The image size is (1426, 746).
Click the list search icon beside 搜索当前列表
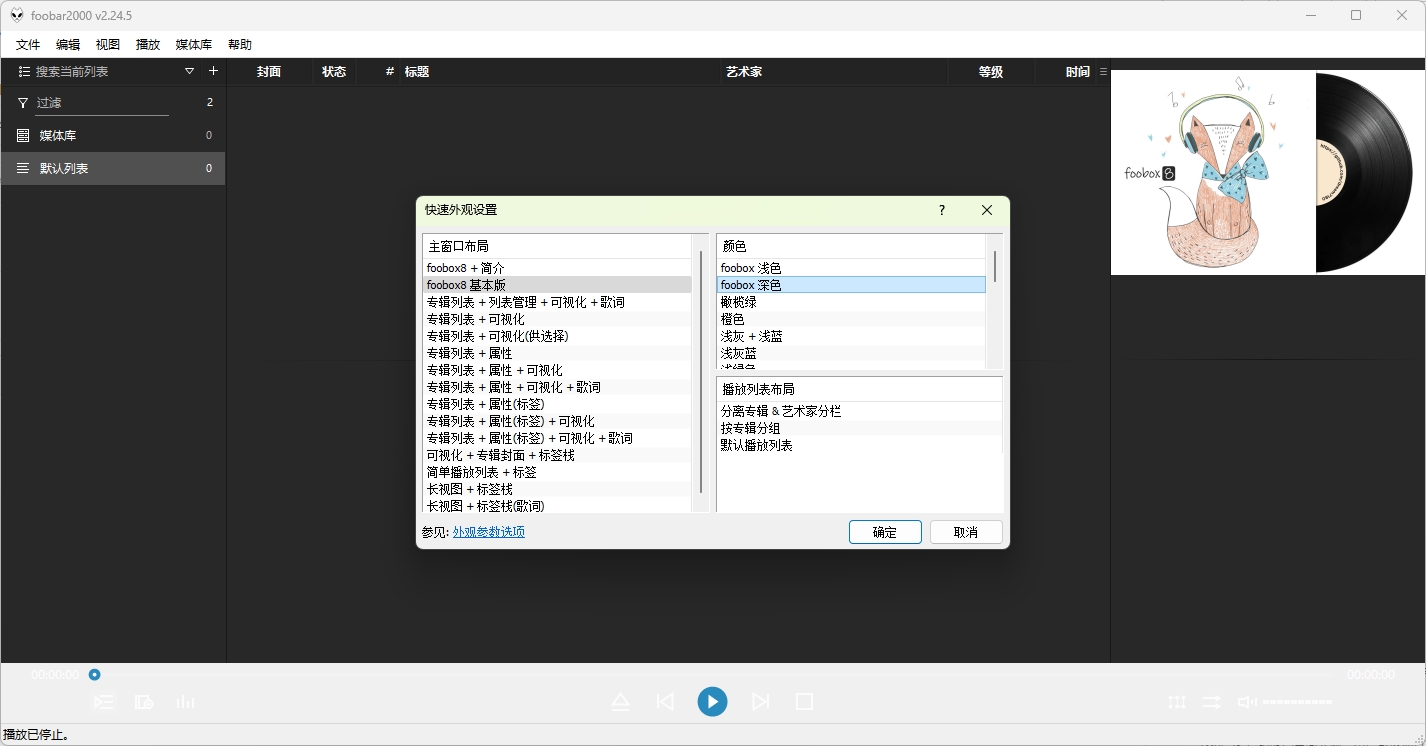(x=24, y=71)
